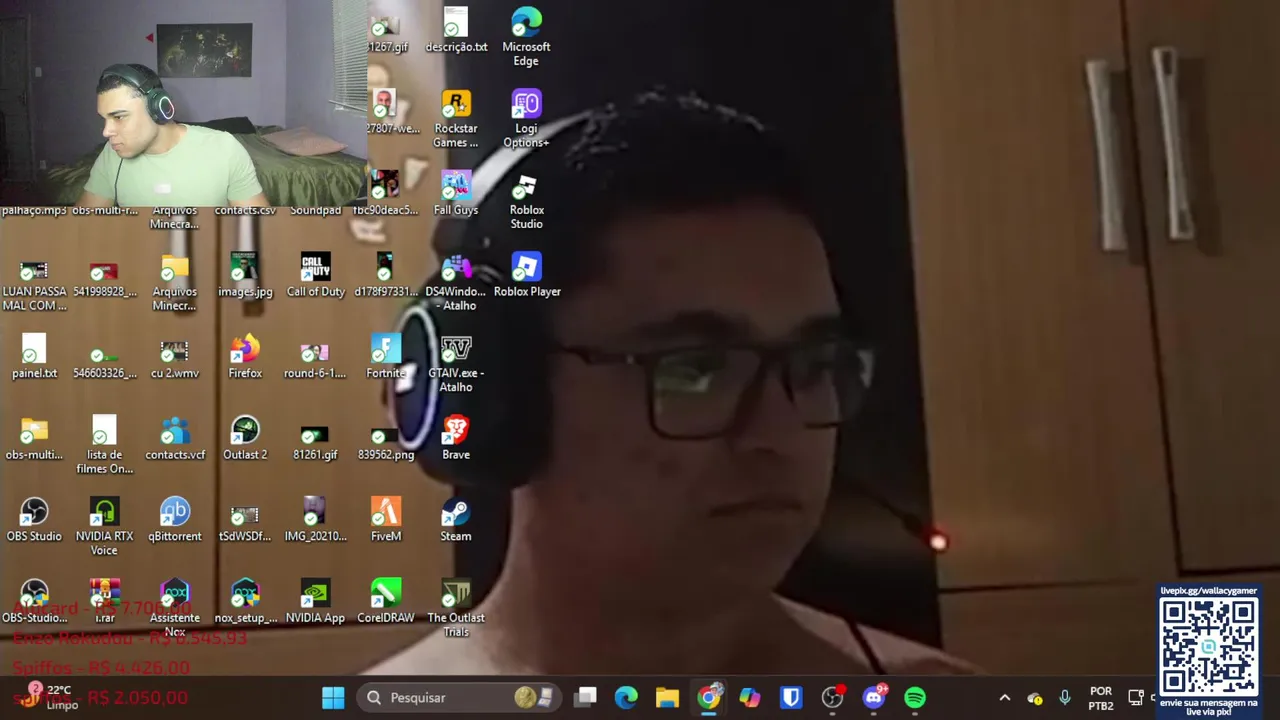Viewport: 1280px width, 720px height.
Task: Click the microphone tray icon
Action: pos(1065,698)
